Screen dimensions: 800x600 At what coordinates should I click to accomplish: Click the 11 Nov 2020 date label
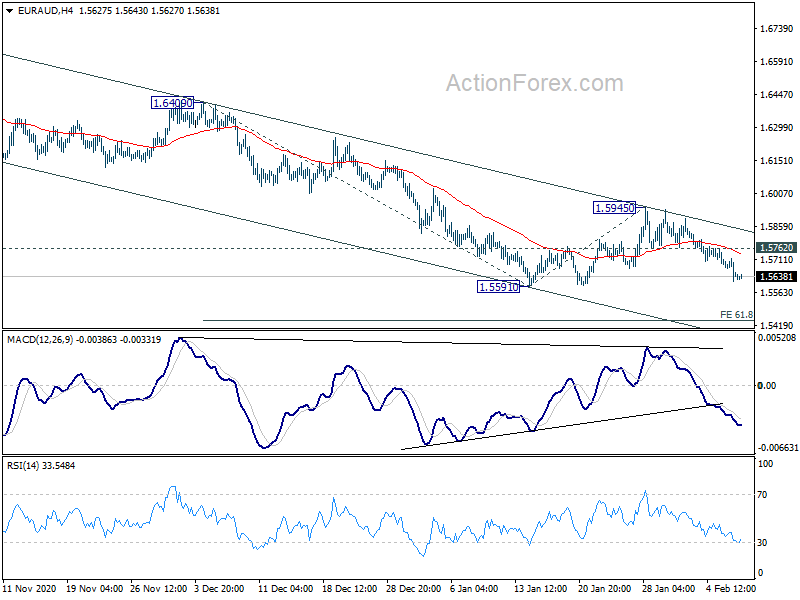(x=29, y=589)
